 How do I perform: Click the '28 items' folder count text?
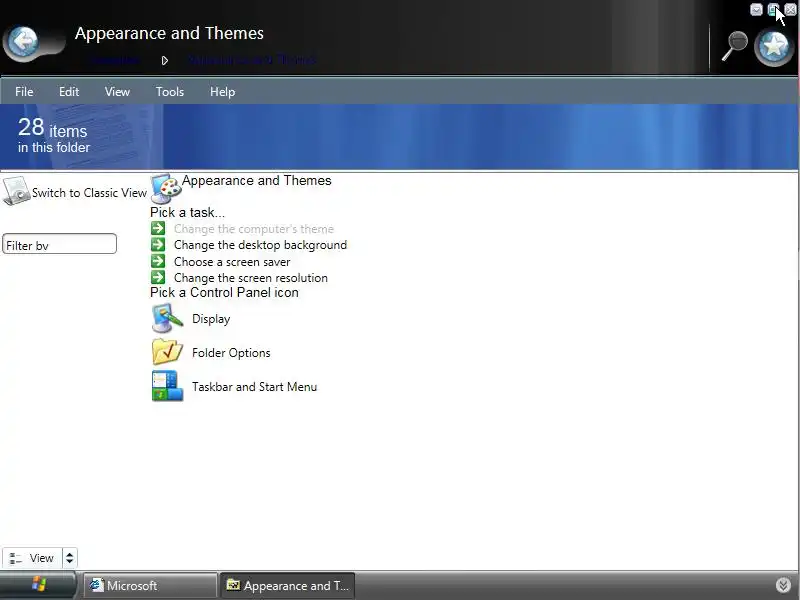coord(53,128)
